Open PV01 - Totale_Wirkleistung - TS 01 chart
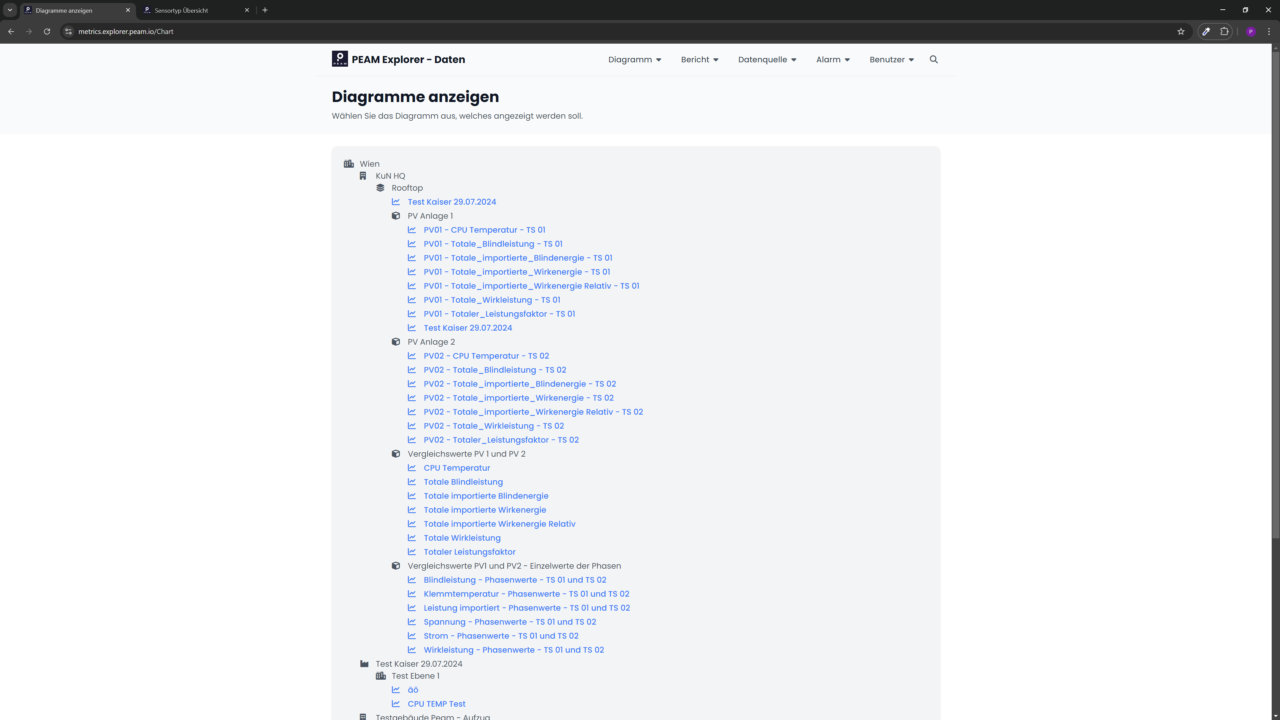The height and width of the screenshot is (720, 1280). pos(491,300)
